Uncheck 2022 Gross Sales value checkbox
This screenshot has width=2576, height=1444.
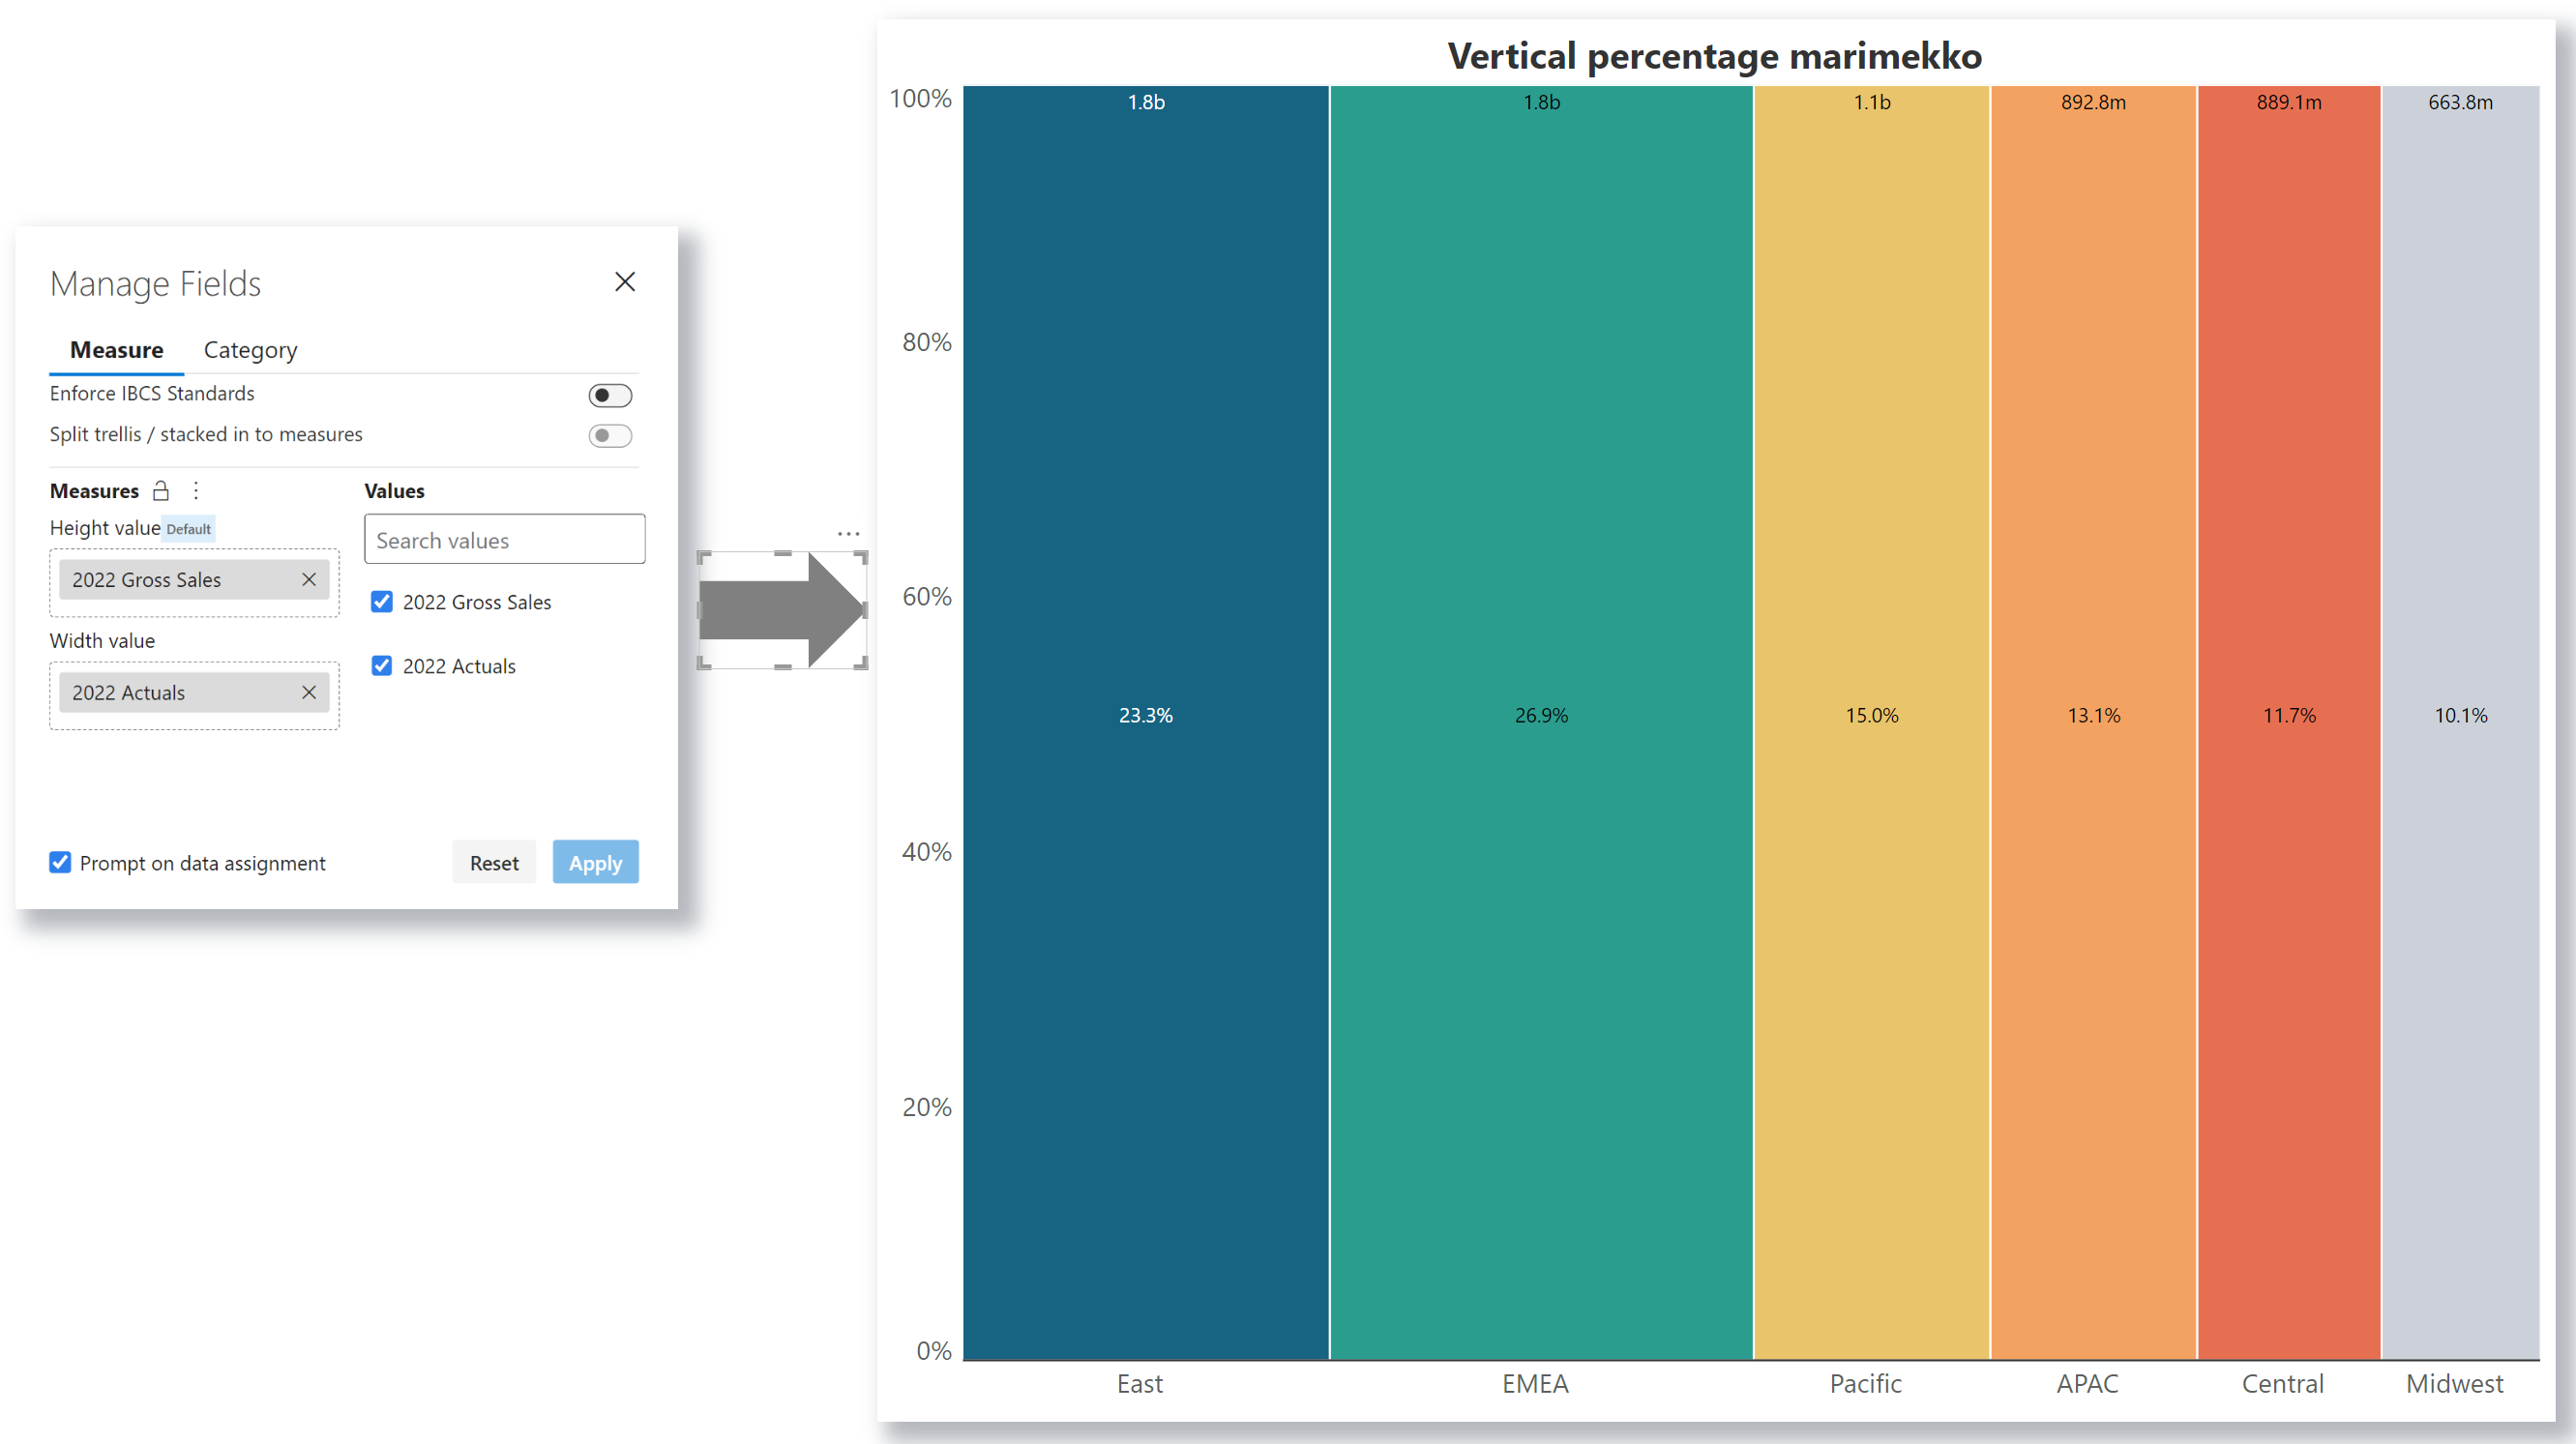[382, 601]
